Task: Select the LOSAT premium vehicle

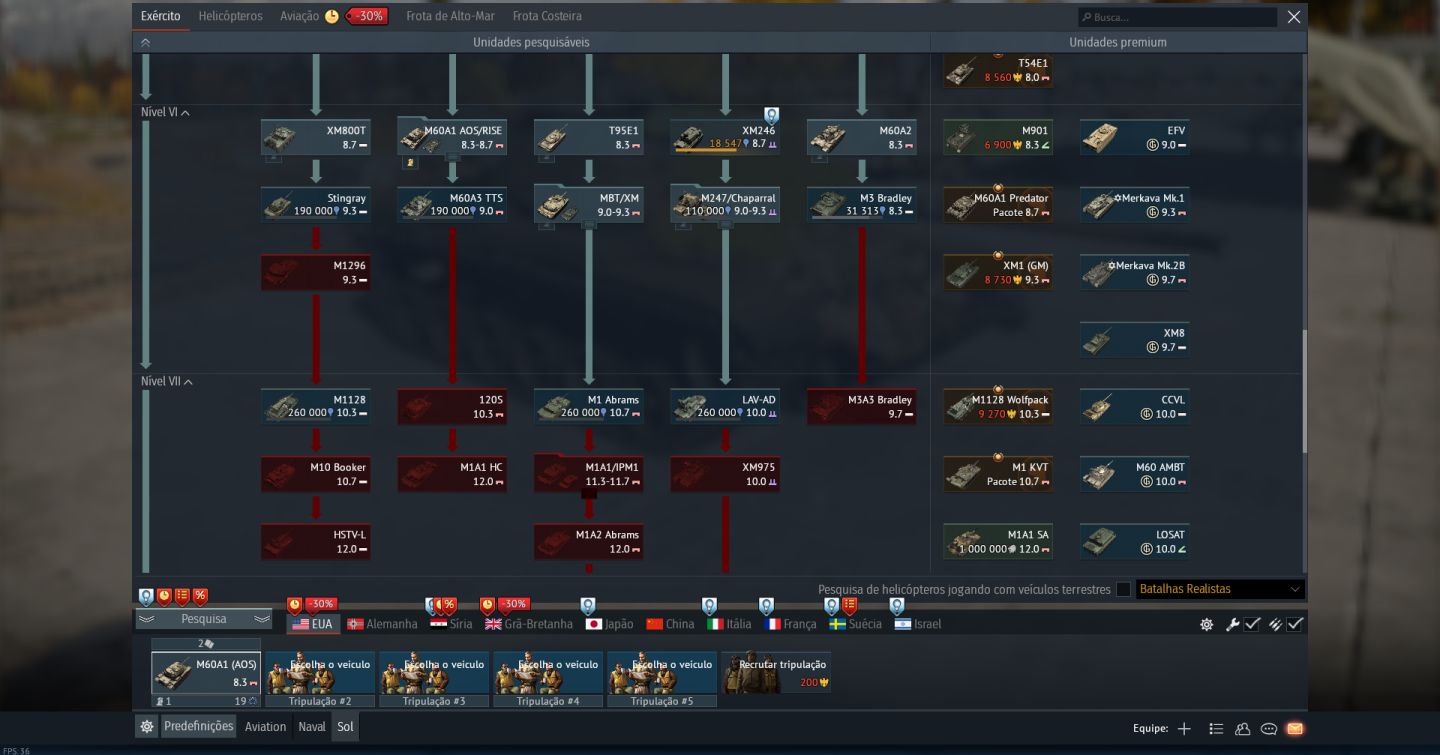Action: [1135, 541]
